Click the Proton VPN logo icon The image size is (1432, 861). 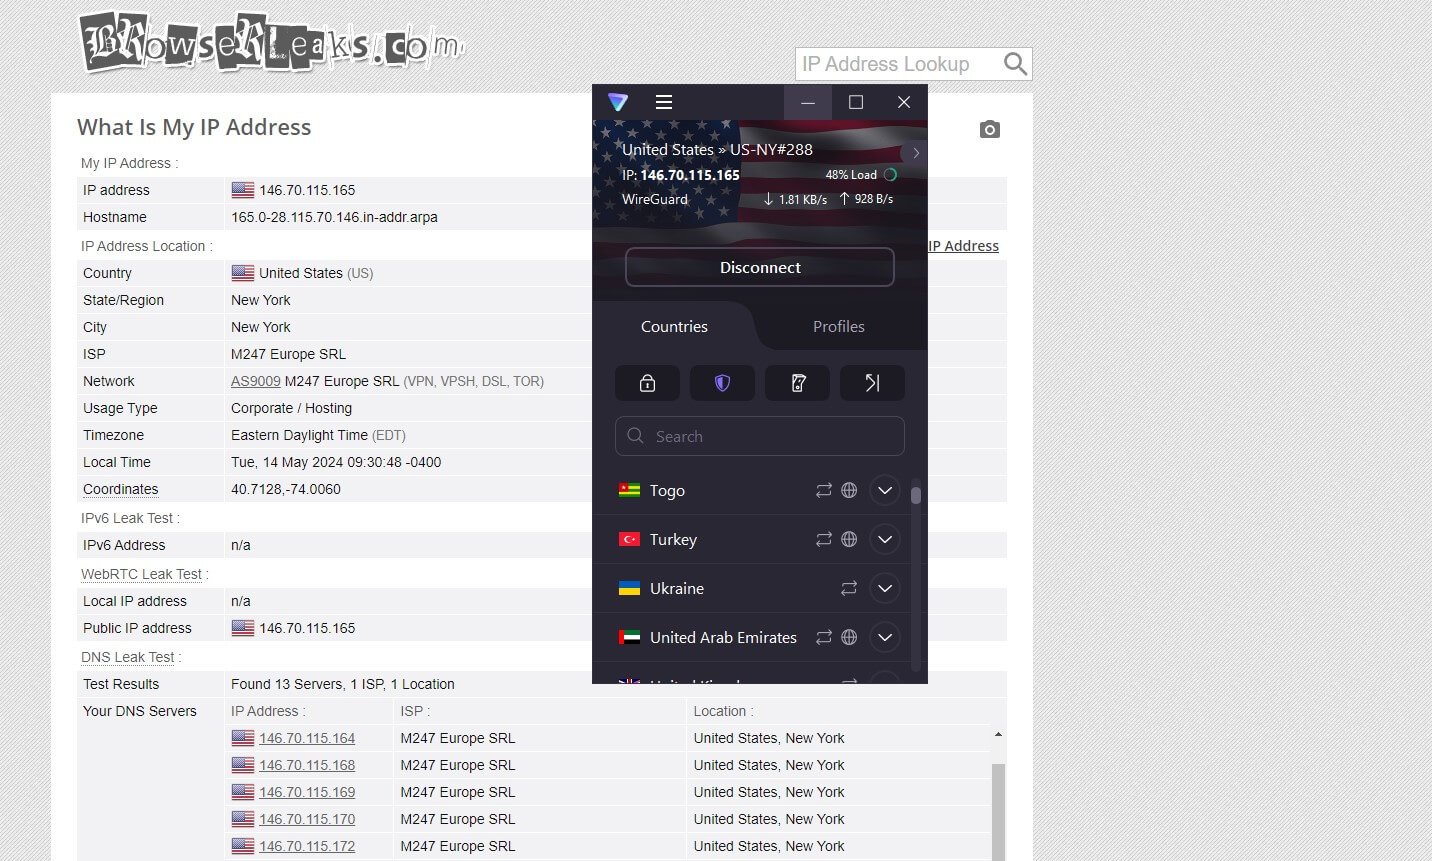618,102
